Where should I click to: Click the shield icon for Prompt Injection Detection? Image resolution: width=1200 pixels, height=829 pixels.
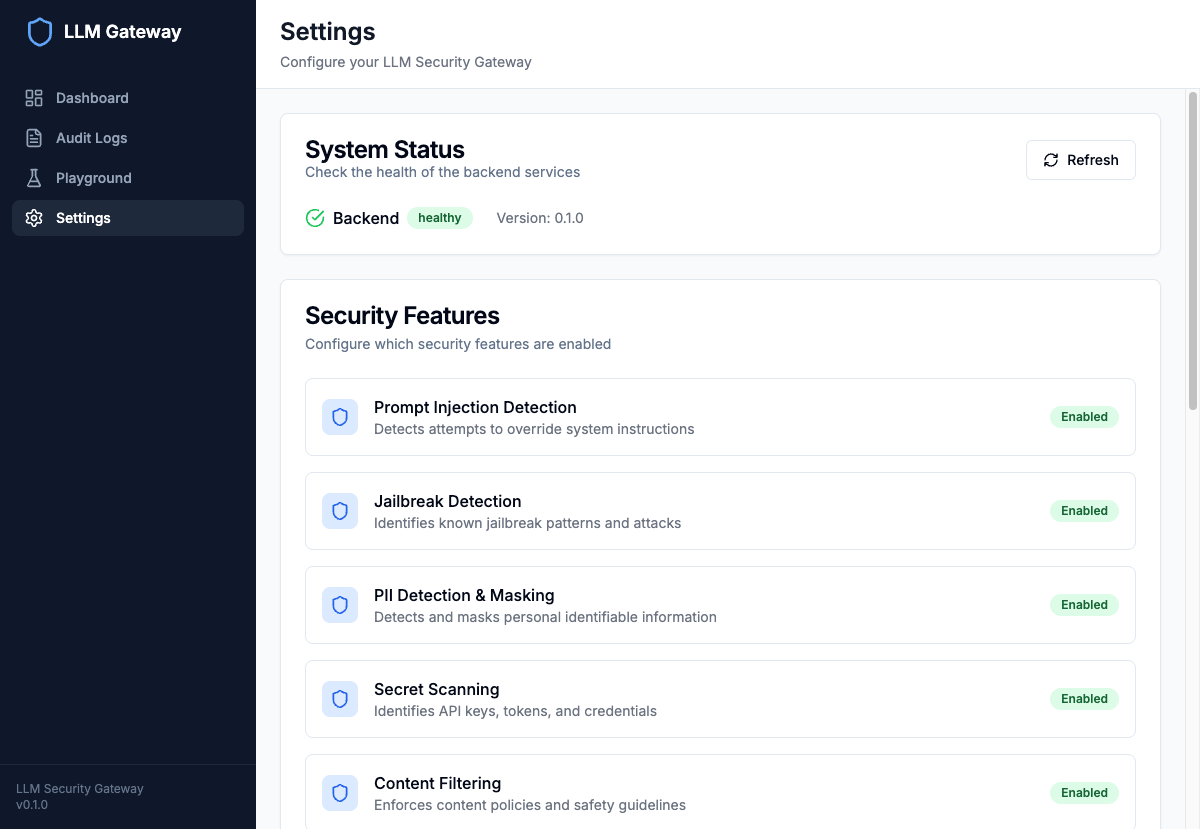tap(340, 417)
